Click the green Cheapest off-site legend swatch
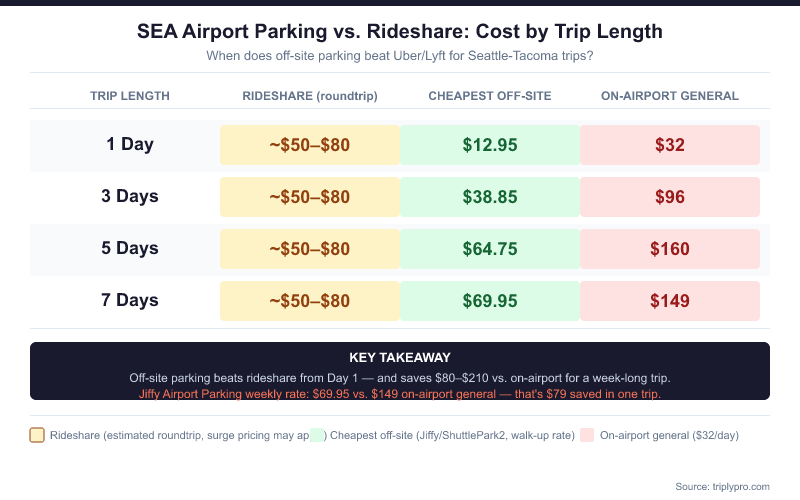This screenshot has width=800, height=500. (318, 435)
